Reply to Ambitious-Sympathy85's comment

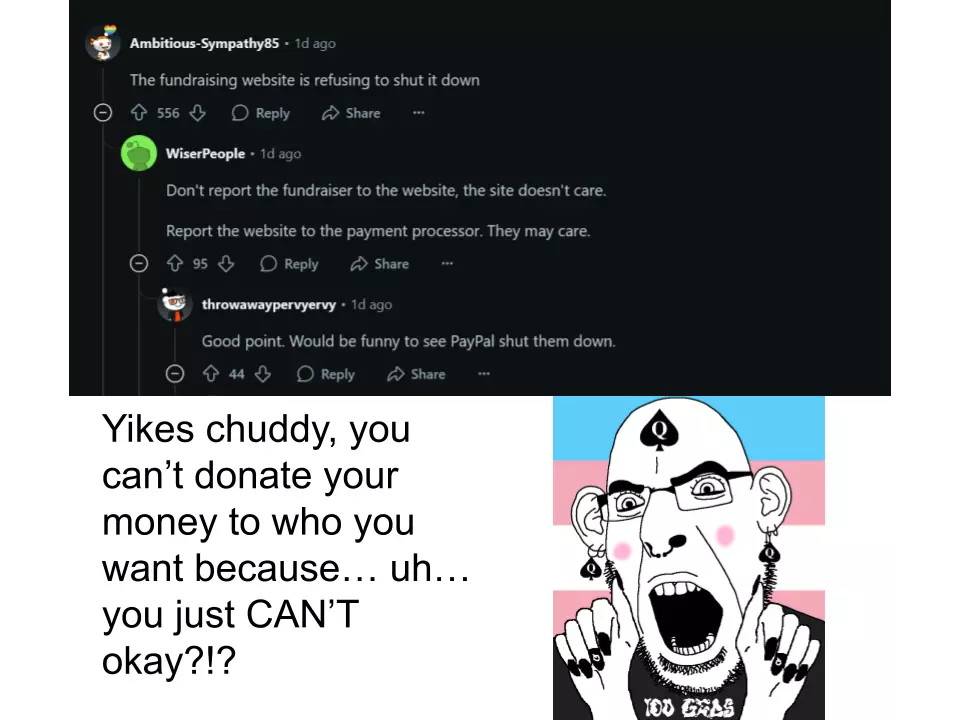click(x=261, y=113)
